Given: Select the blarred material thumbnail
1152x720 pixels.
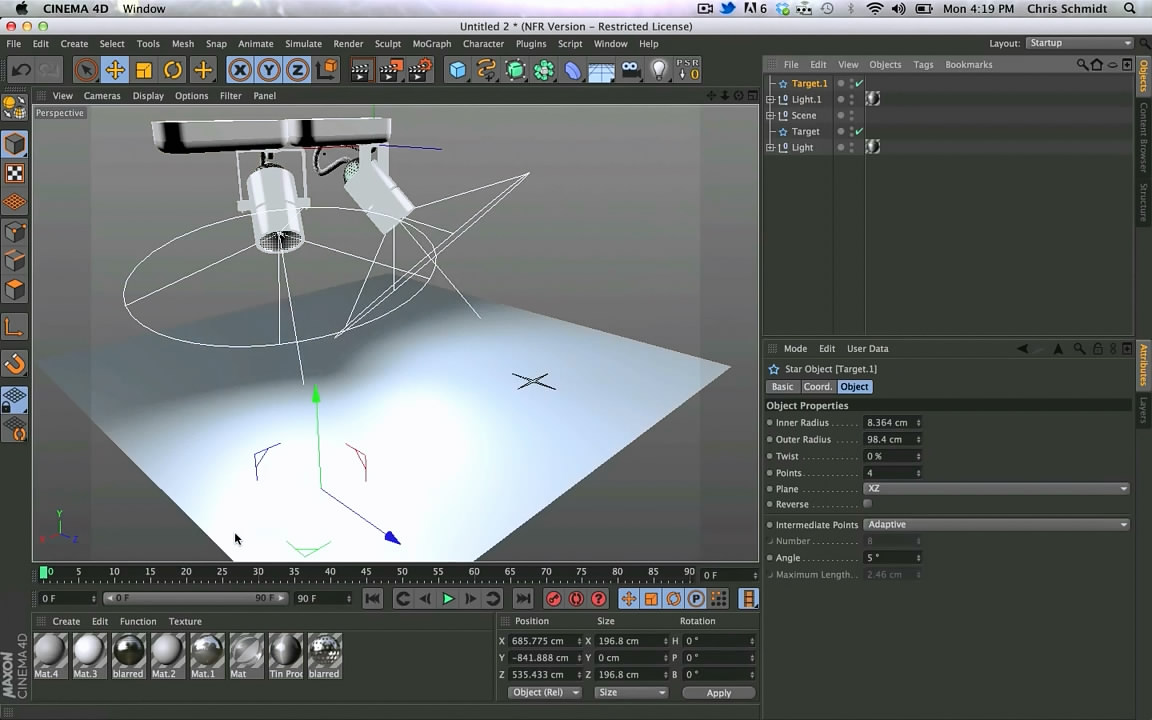Looking at the screenshot, I should [x=127, y=651].
